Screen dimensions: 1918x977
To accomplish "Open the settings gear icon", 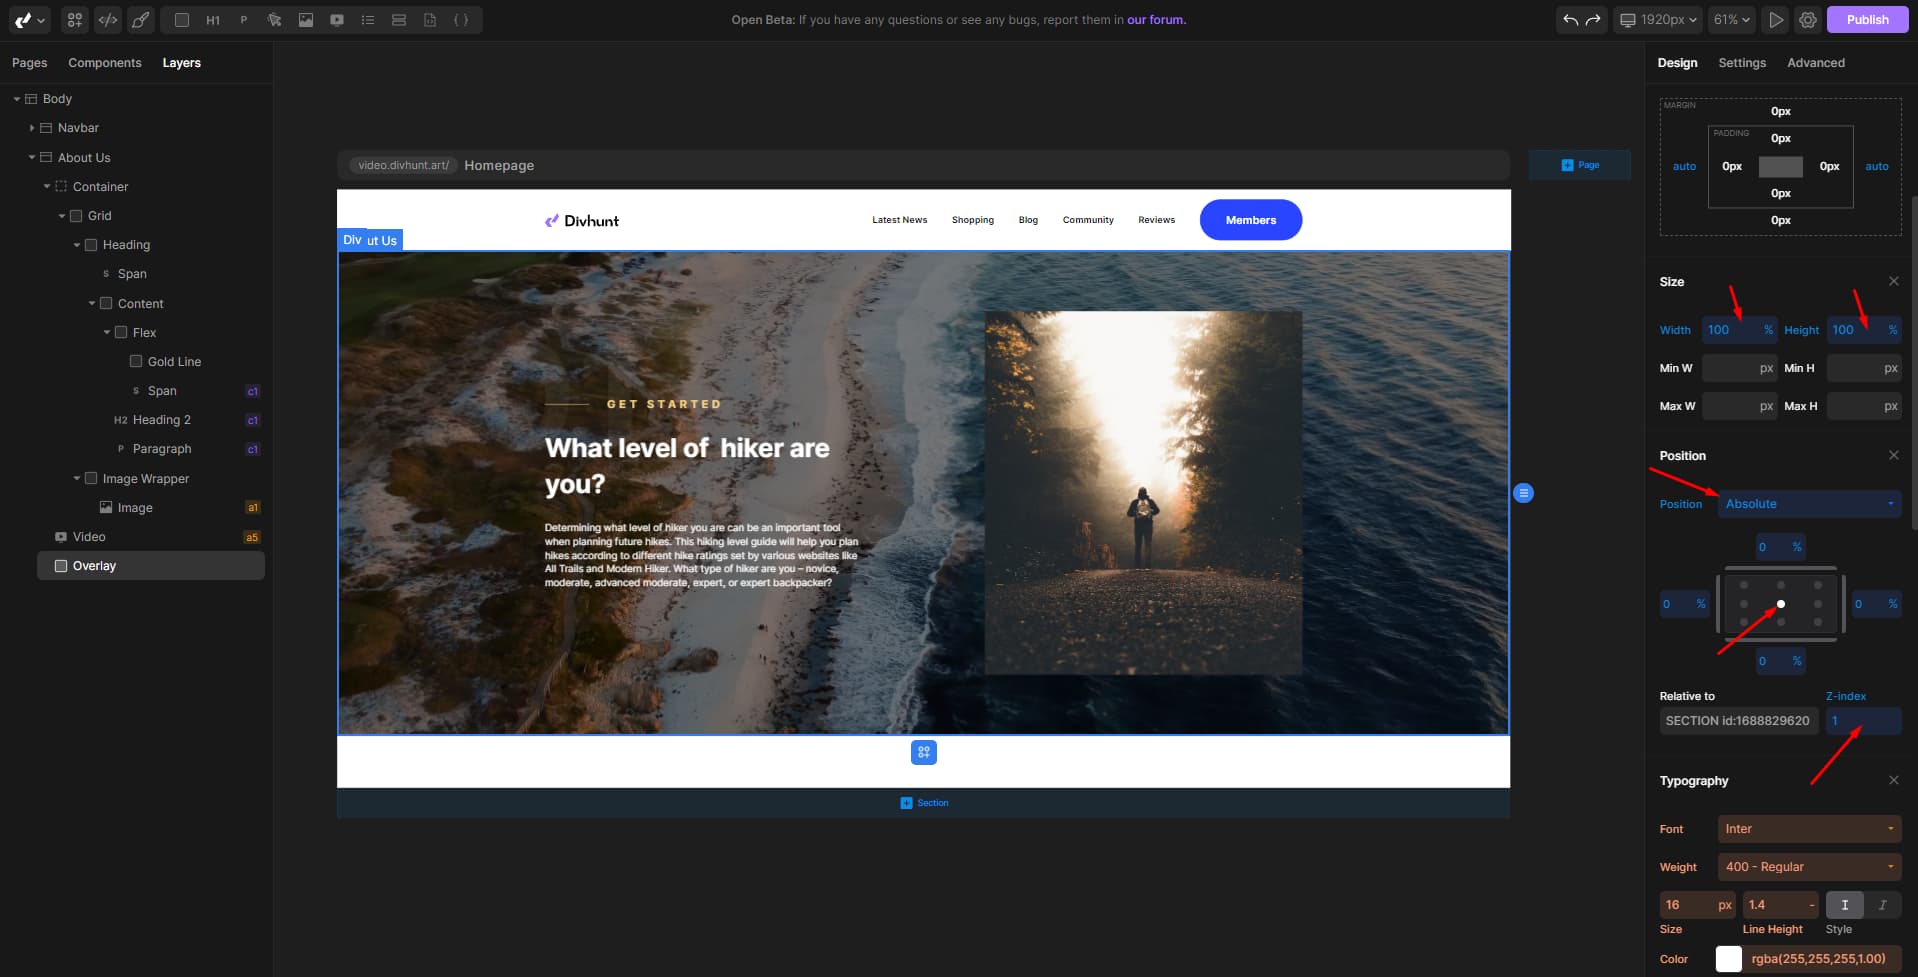I will 1808,20.
